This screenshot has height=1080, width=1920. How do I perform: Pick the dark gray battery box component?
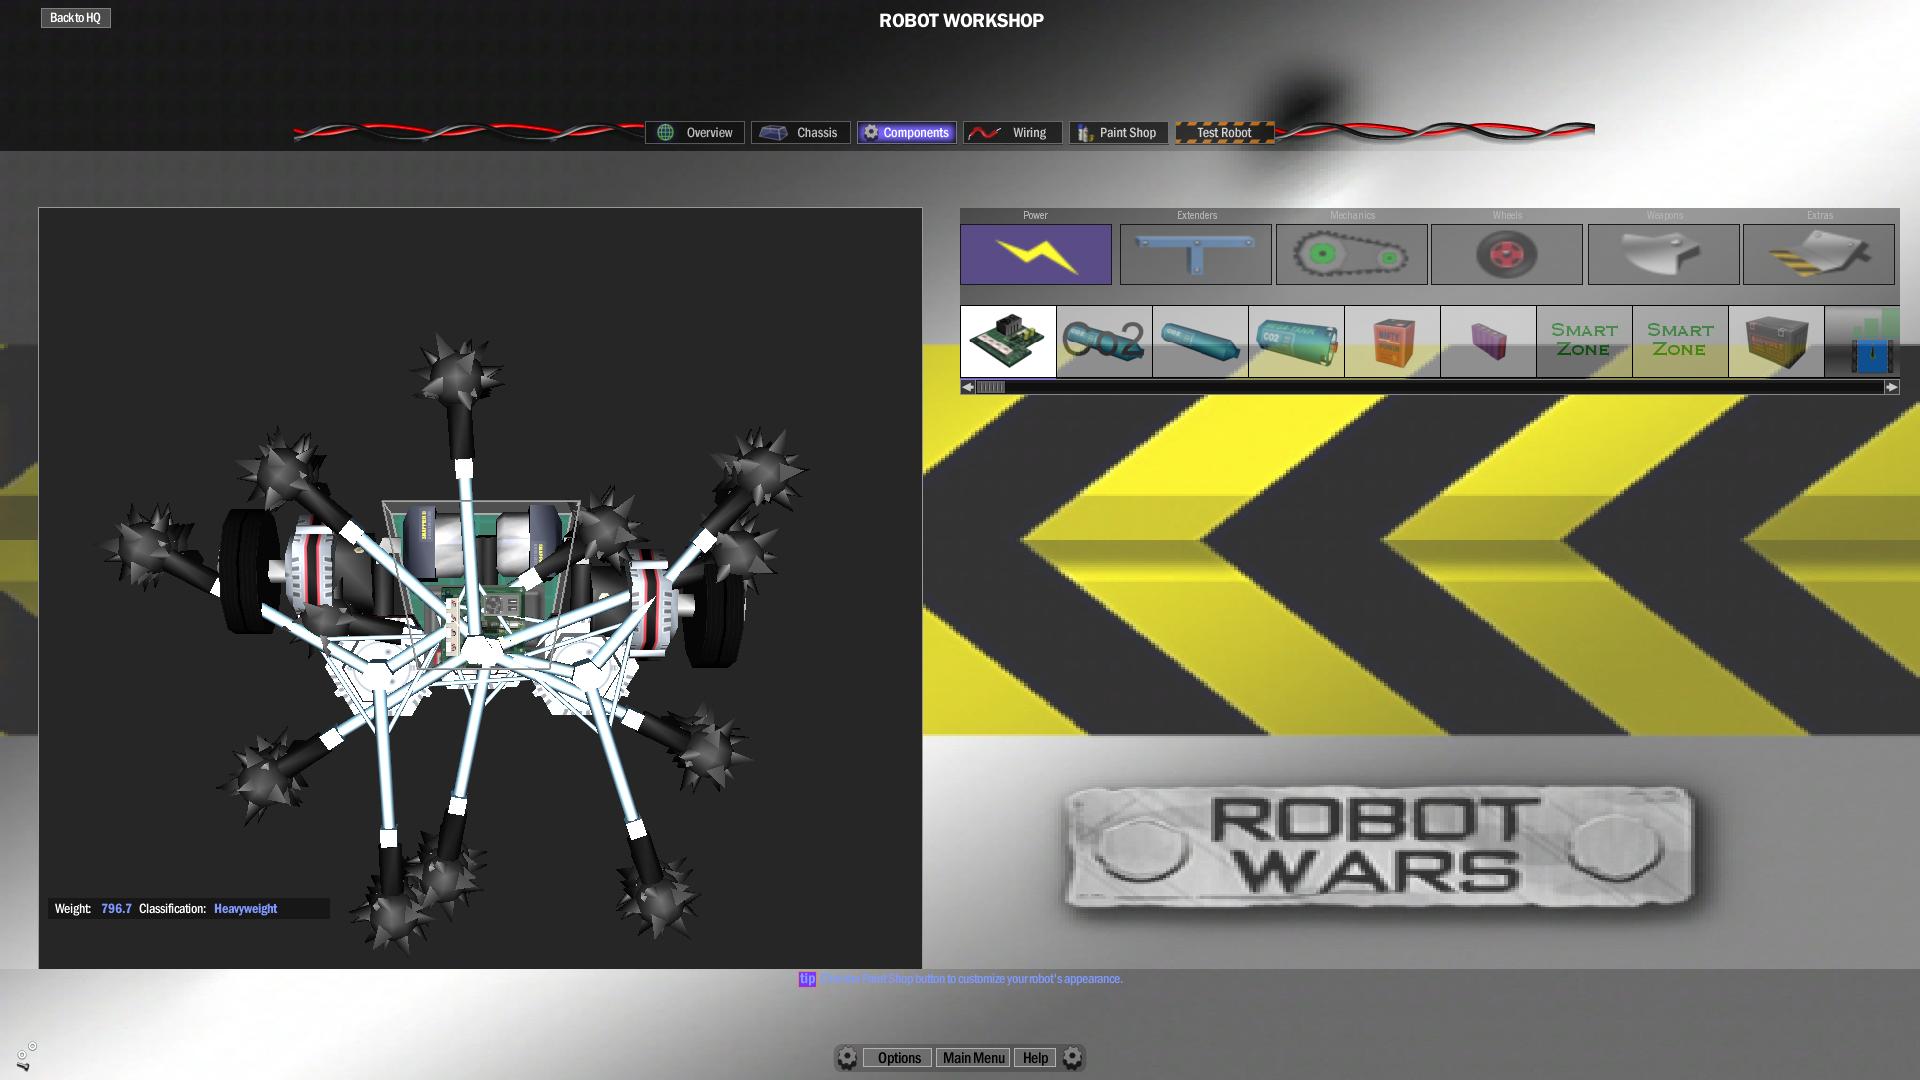[1776, 342]
